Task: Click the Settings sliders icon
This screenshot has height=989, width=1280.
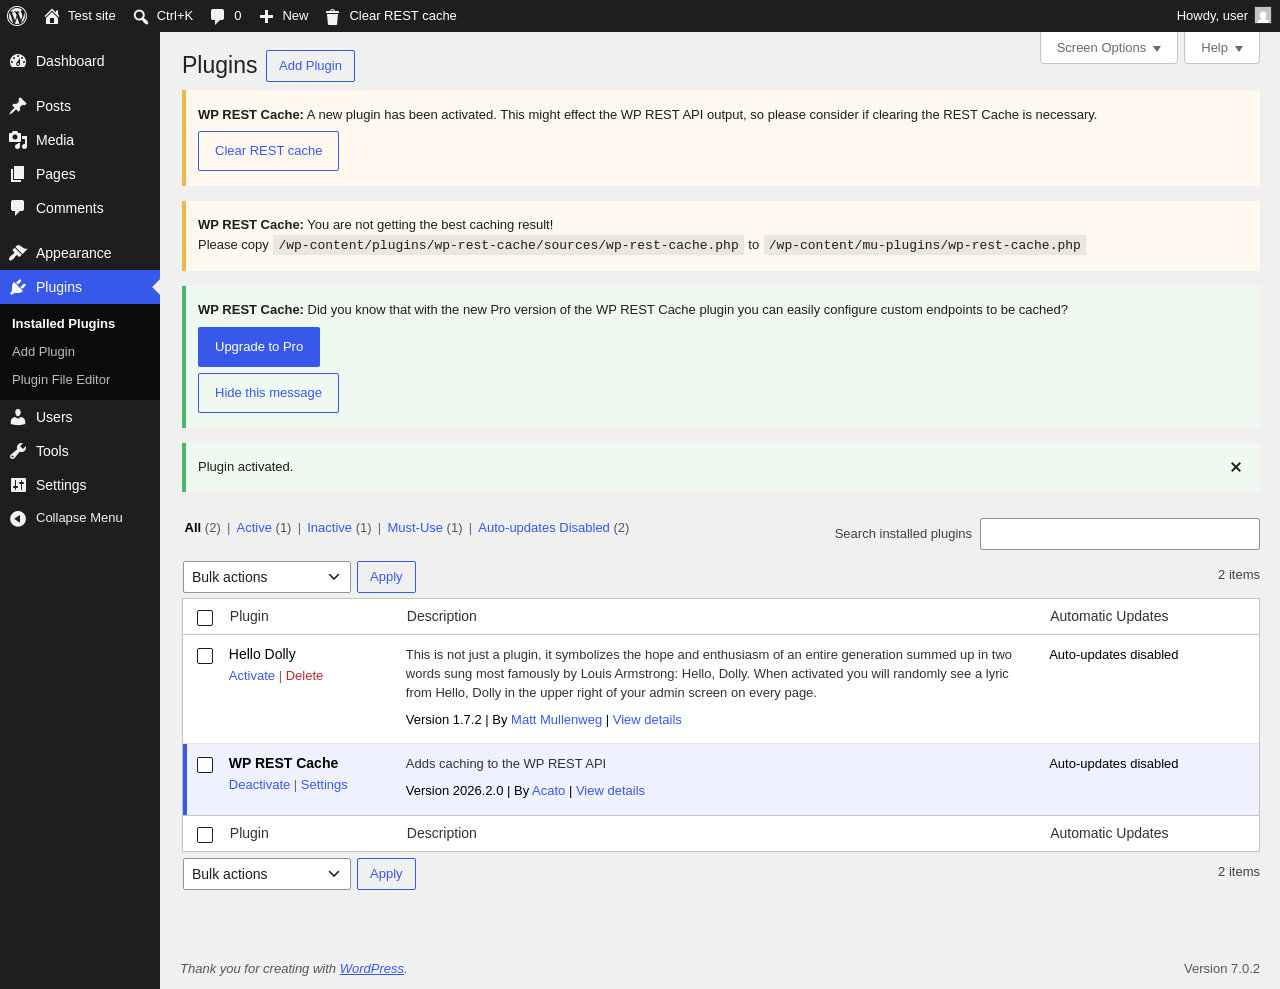Action: point(18,485)
